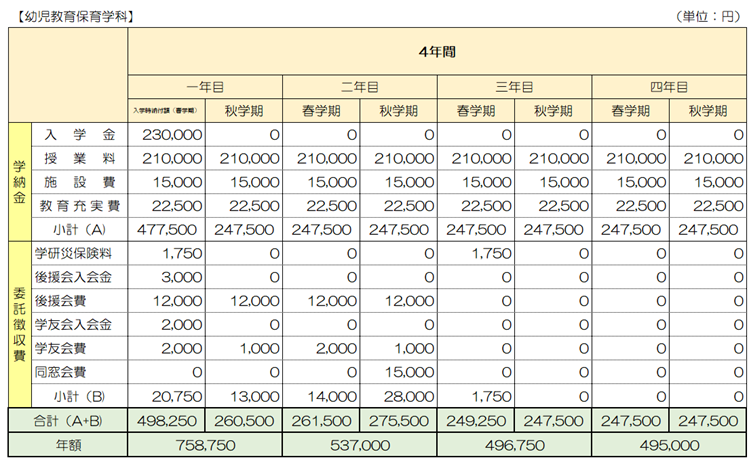Select 学研災保険料 1,750 under 入学時納付額

click(x=182, y=253)
